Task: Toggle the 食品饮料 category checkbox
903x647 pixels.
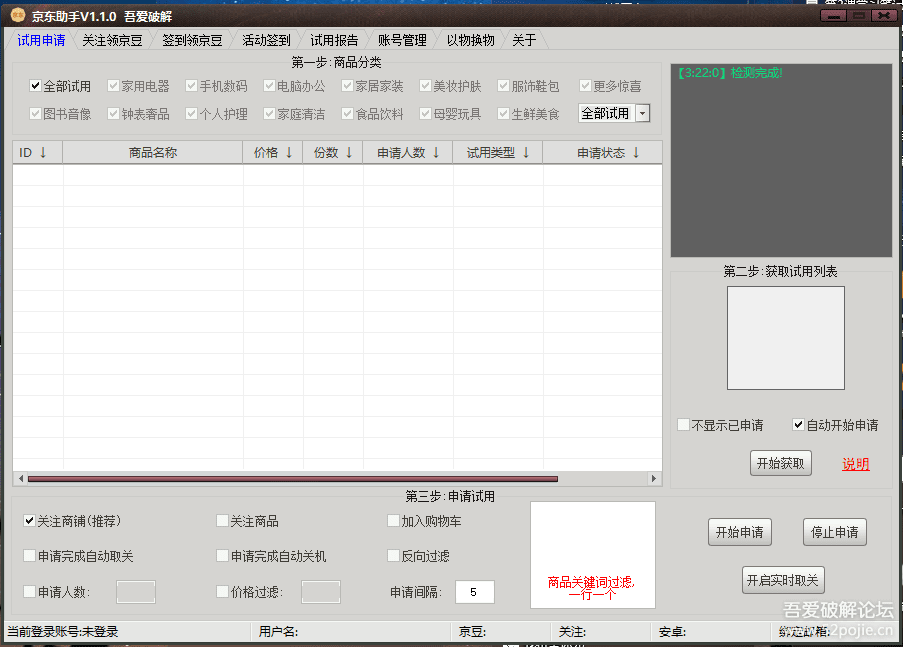Action: pyautogui.click(x=347, y=113)
